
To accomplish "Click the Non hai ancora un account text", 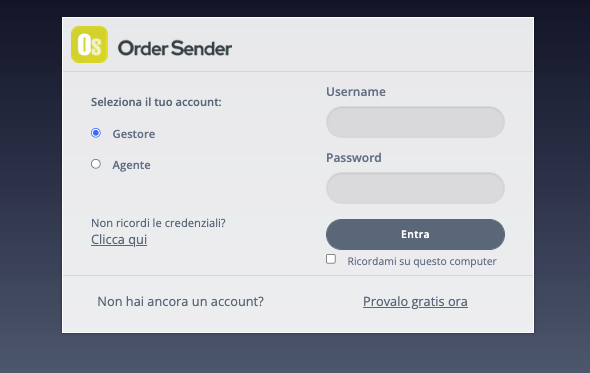I will (x=181, y=301).
